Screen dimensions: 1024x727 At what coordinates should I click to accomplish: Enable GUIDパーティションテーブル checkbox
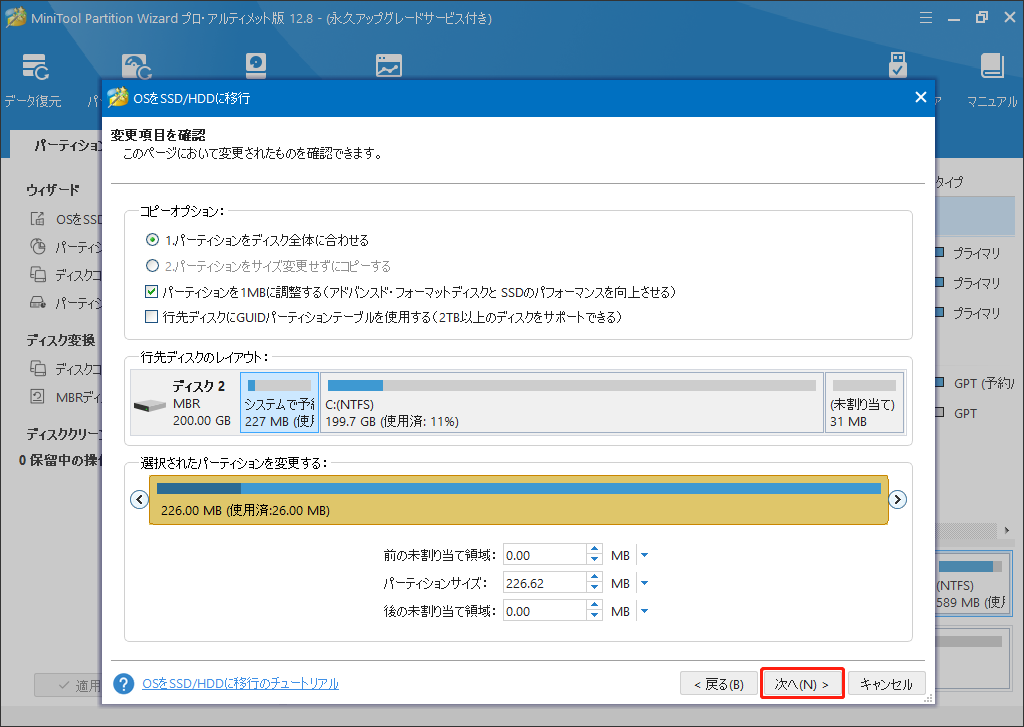click(152, 317)
